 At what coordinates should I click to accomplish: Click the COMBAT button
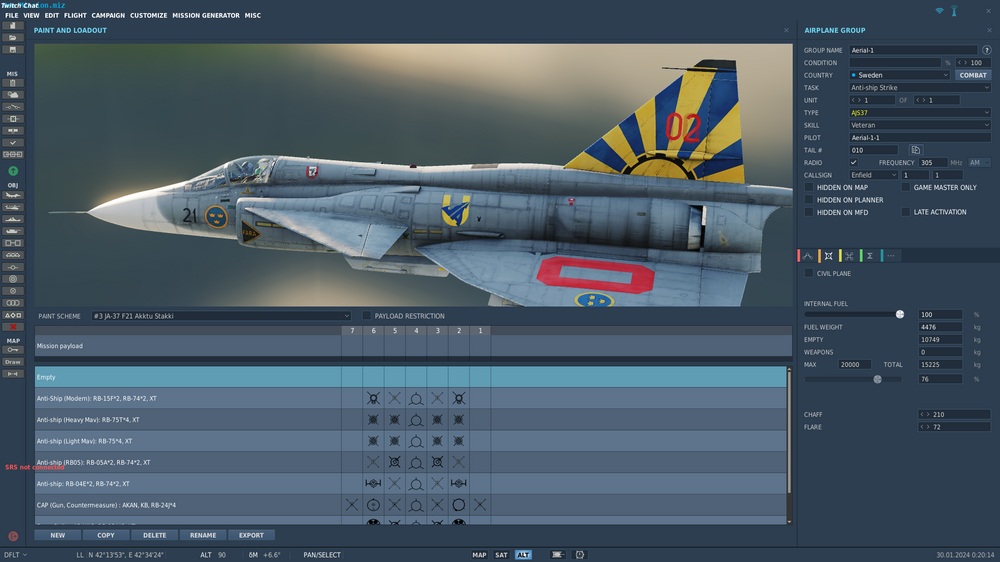click(973, 75)
